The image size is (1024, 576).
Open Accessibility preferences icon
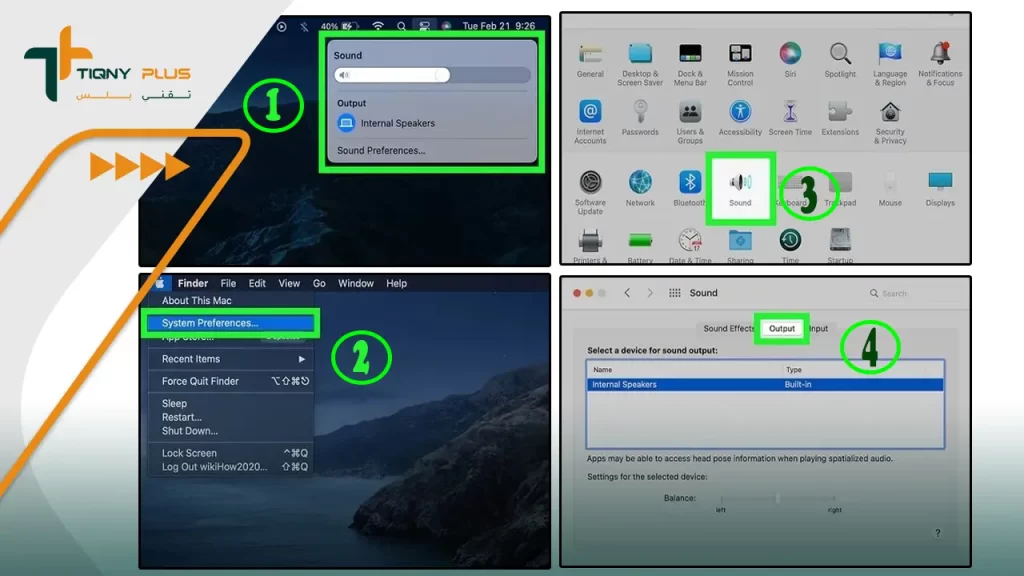tap(740, 112)
